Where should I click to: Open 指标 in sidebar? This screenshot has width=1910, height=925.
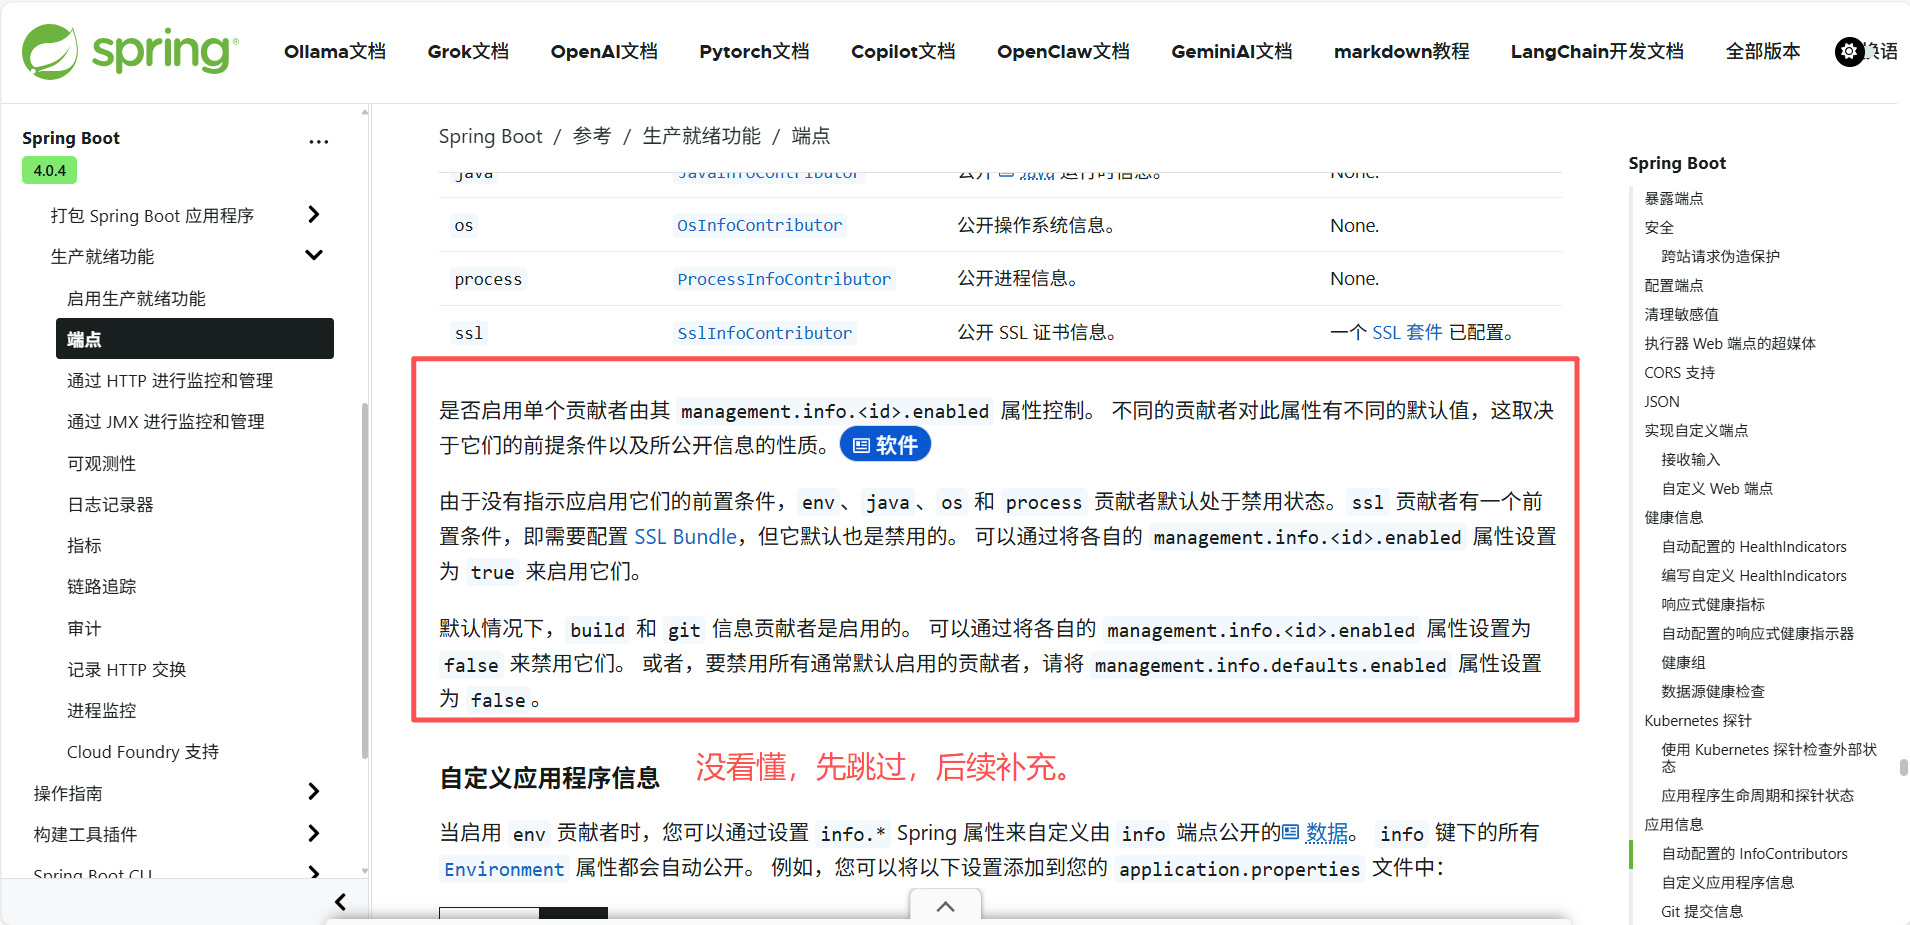pyautogui.click(x=84, y=545)
